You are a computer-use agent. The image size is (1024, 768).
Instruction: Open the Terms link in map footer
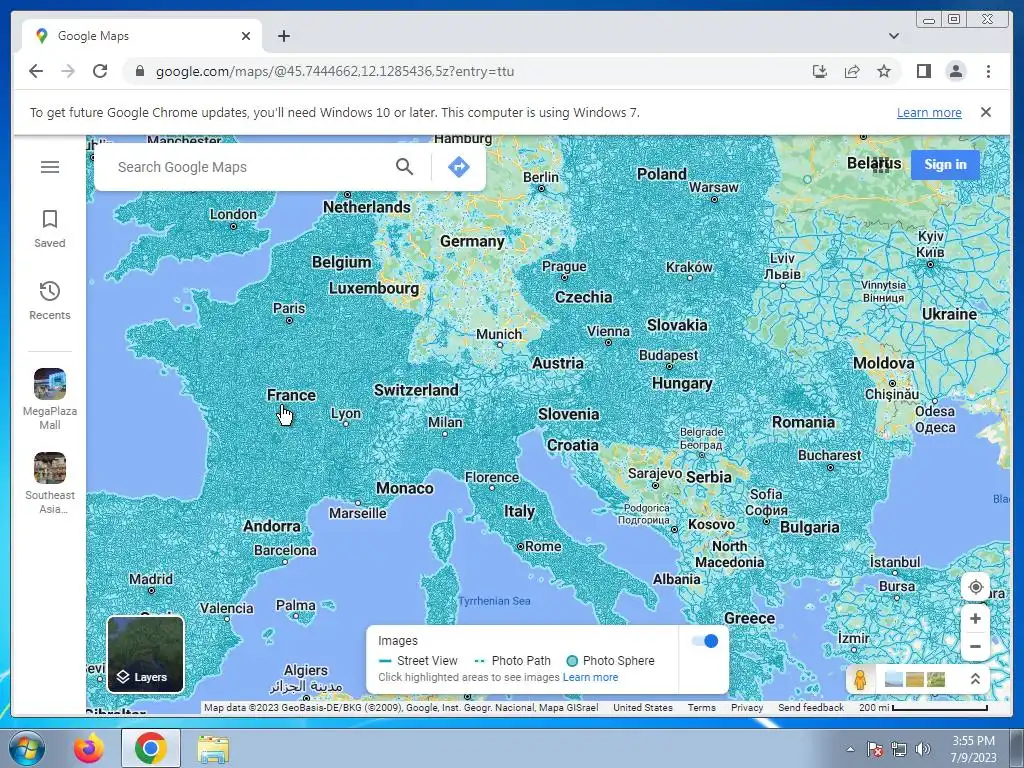pos(701,707)
